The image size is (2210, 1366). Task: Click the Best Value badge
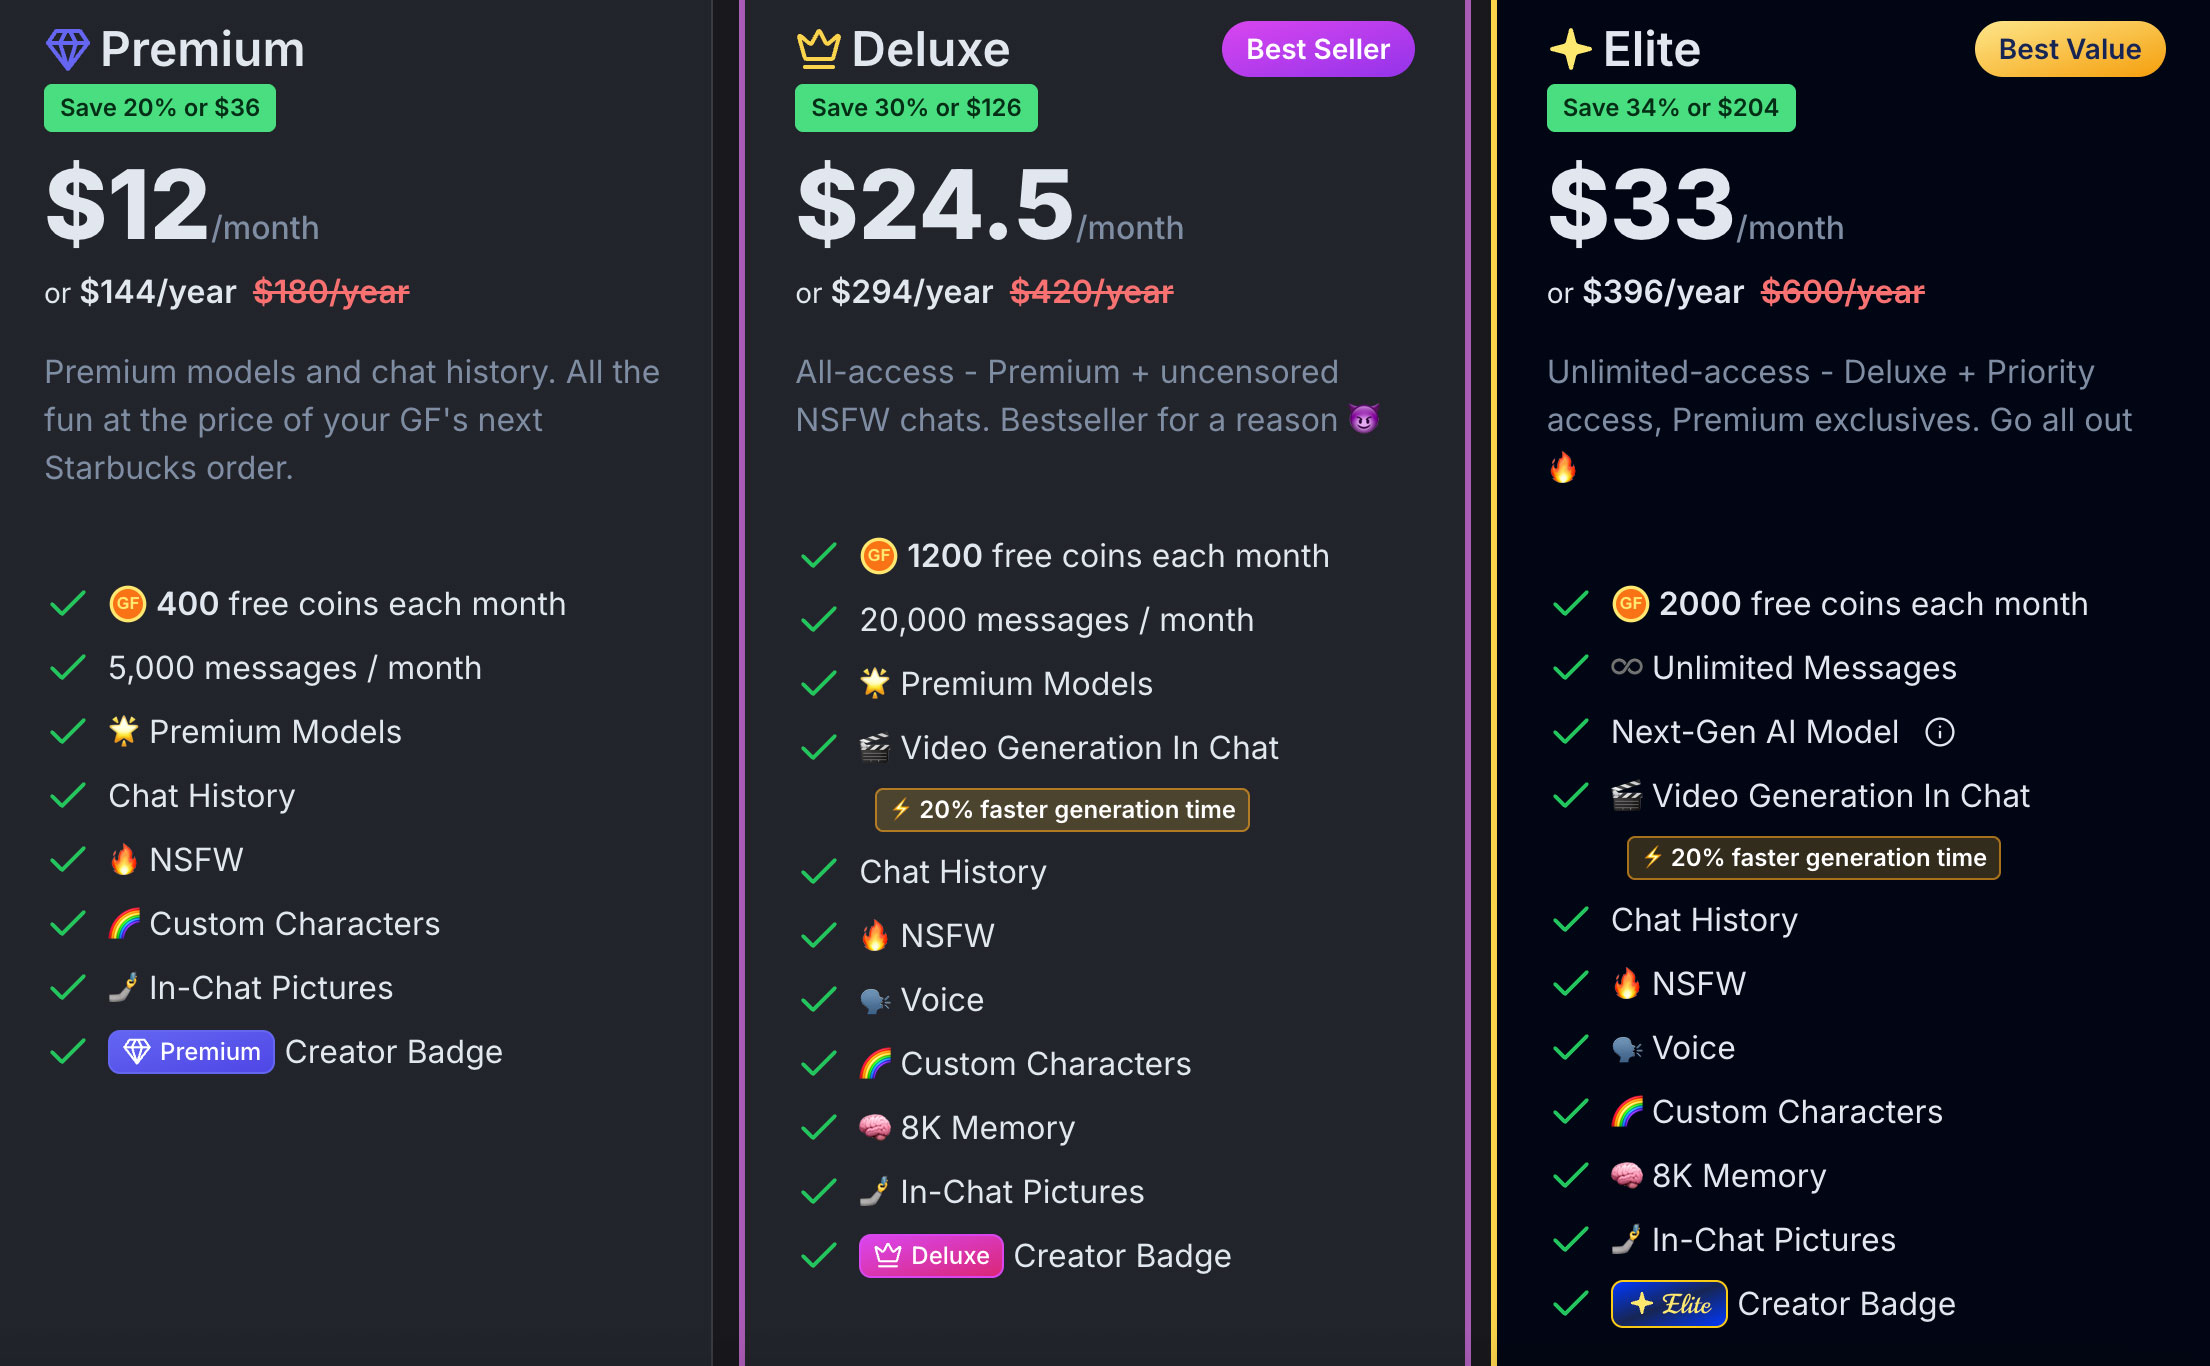click(x=2069, y=48)
